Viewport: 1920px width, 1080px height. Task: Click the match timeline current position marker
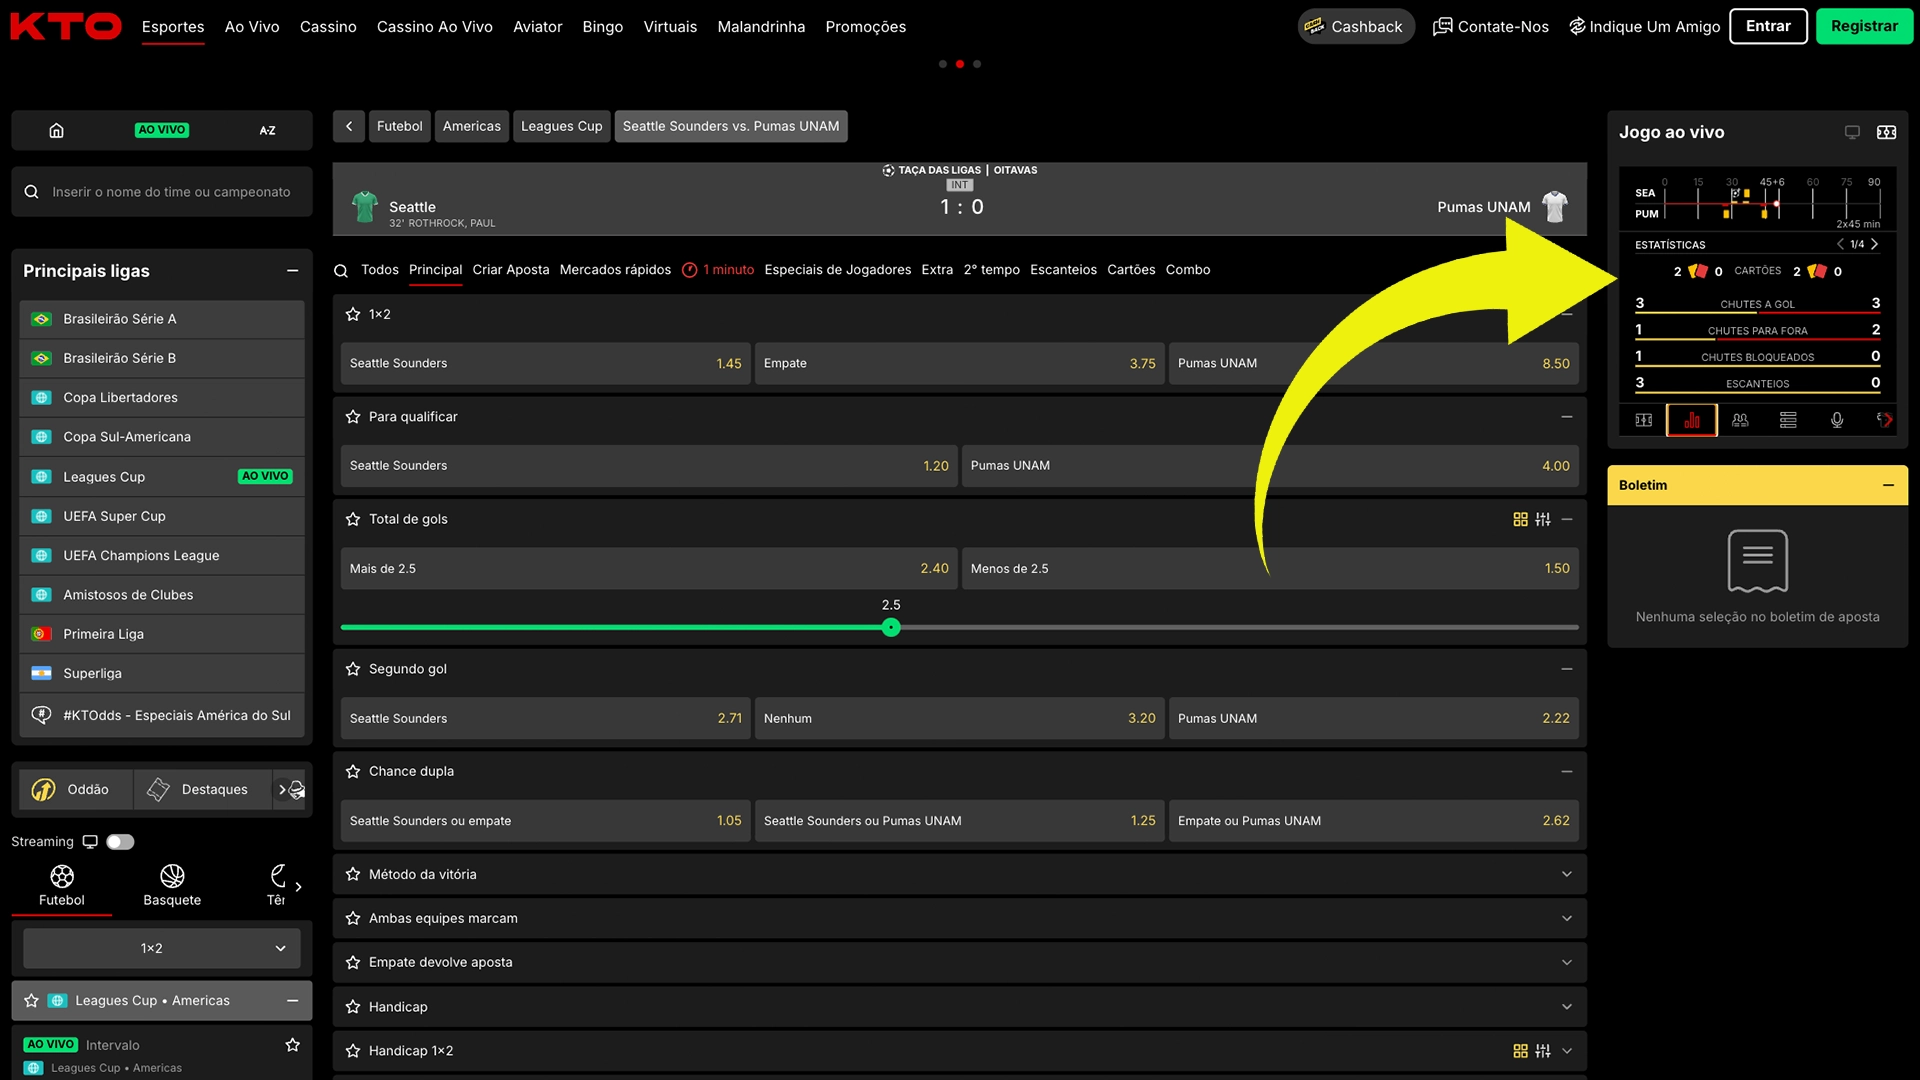[1777, 204]
